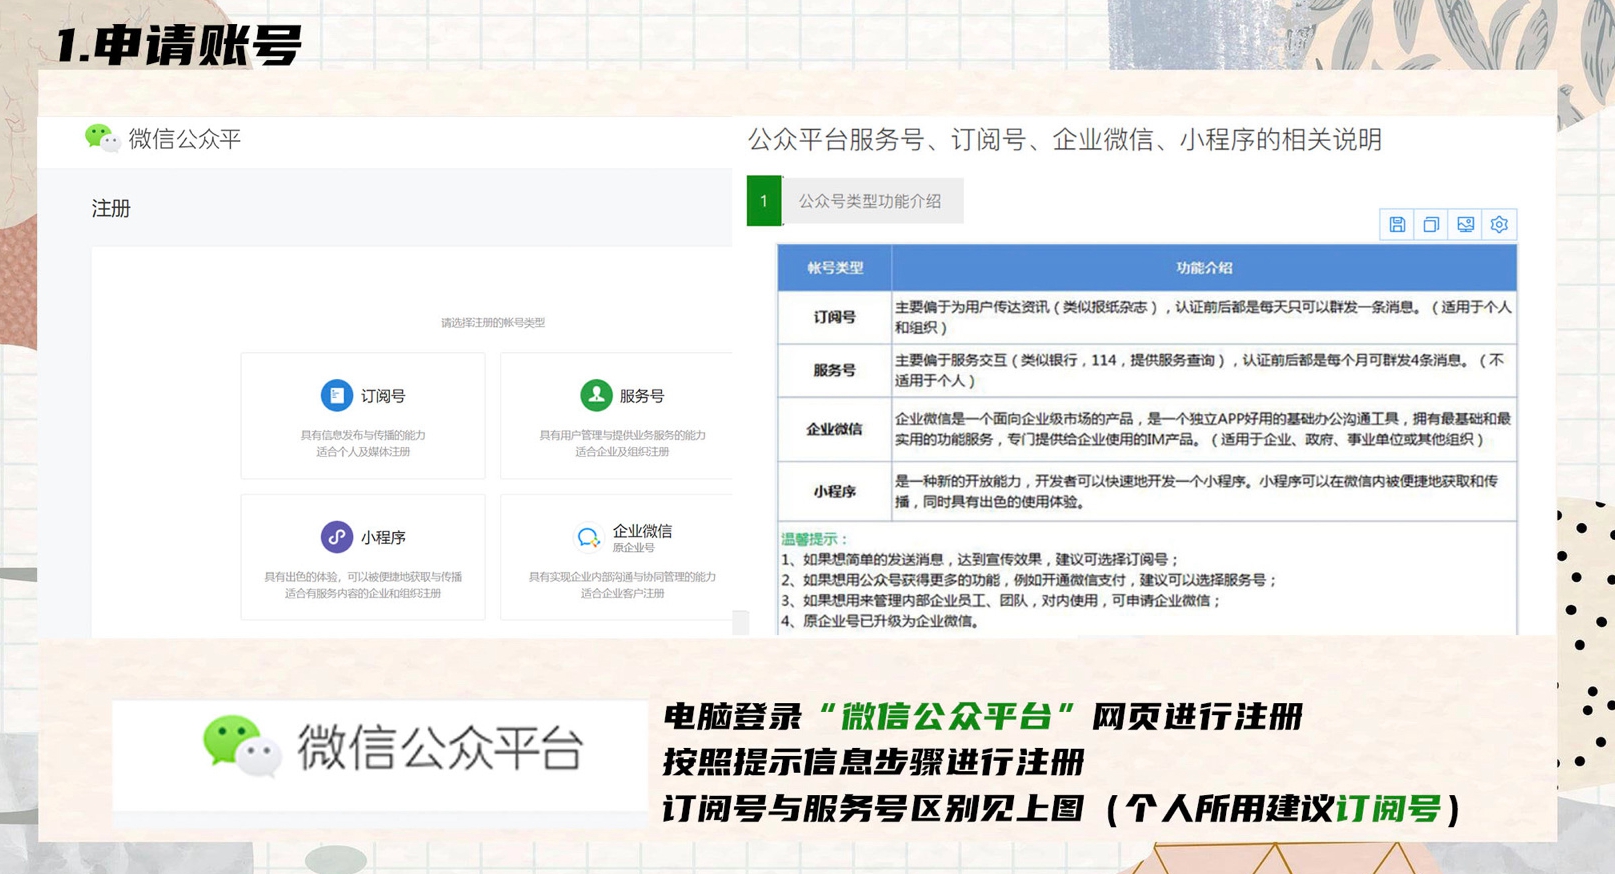1615x874 pixels.
Task: Select the 订阅号 label in the registration cards
Action: coord(383,397)
